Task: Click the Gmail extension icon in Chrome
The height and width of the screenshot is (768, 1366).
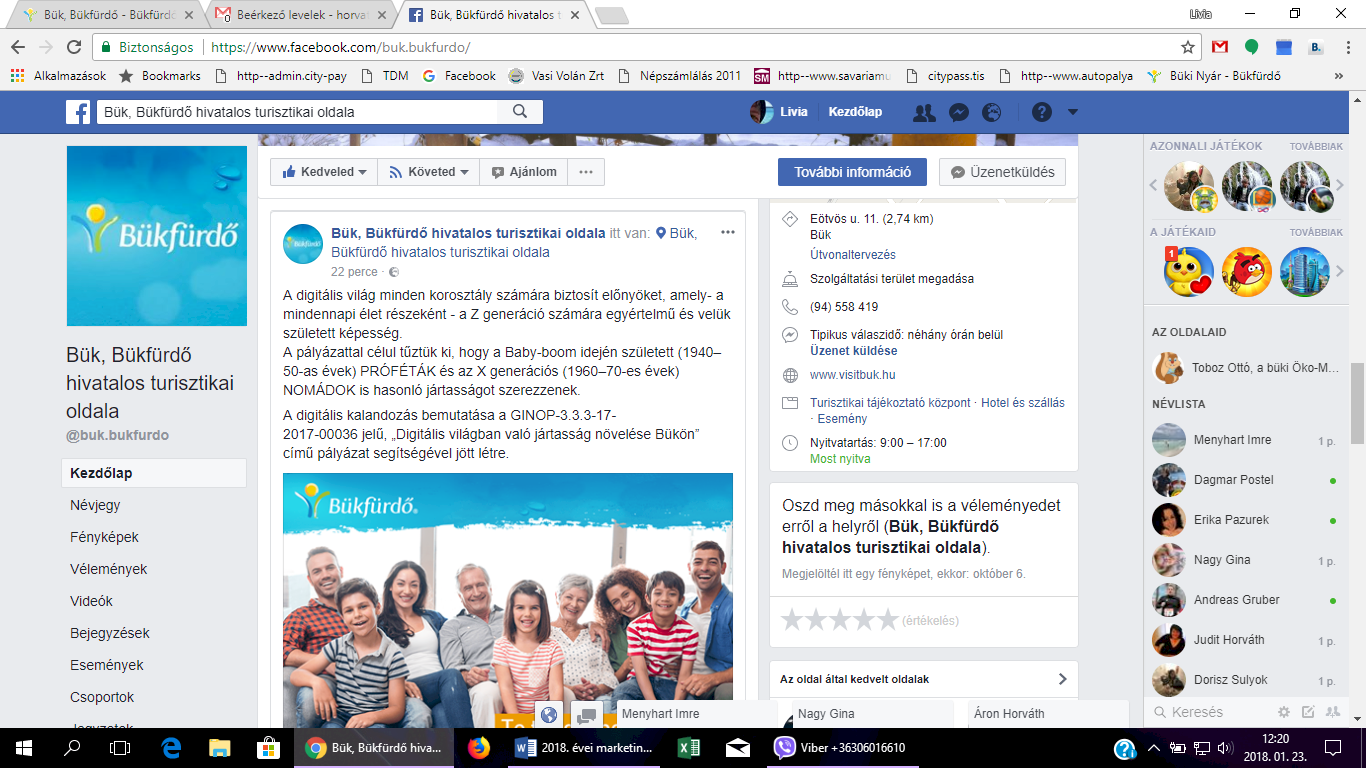Action: (x=1219, y=47)
